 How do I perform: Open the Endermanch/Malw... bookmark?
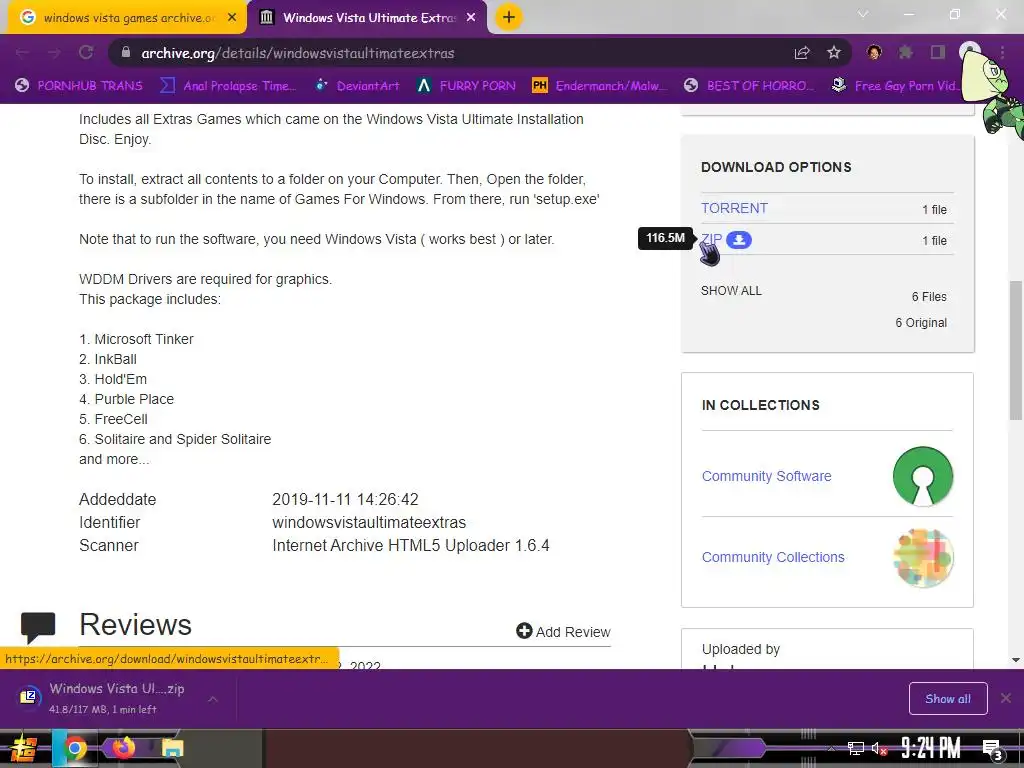600,86
